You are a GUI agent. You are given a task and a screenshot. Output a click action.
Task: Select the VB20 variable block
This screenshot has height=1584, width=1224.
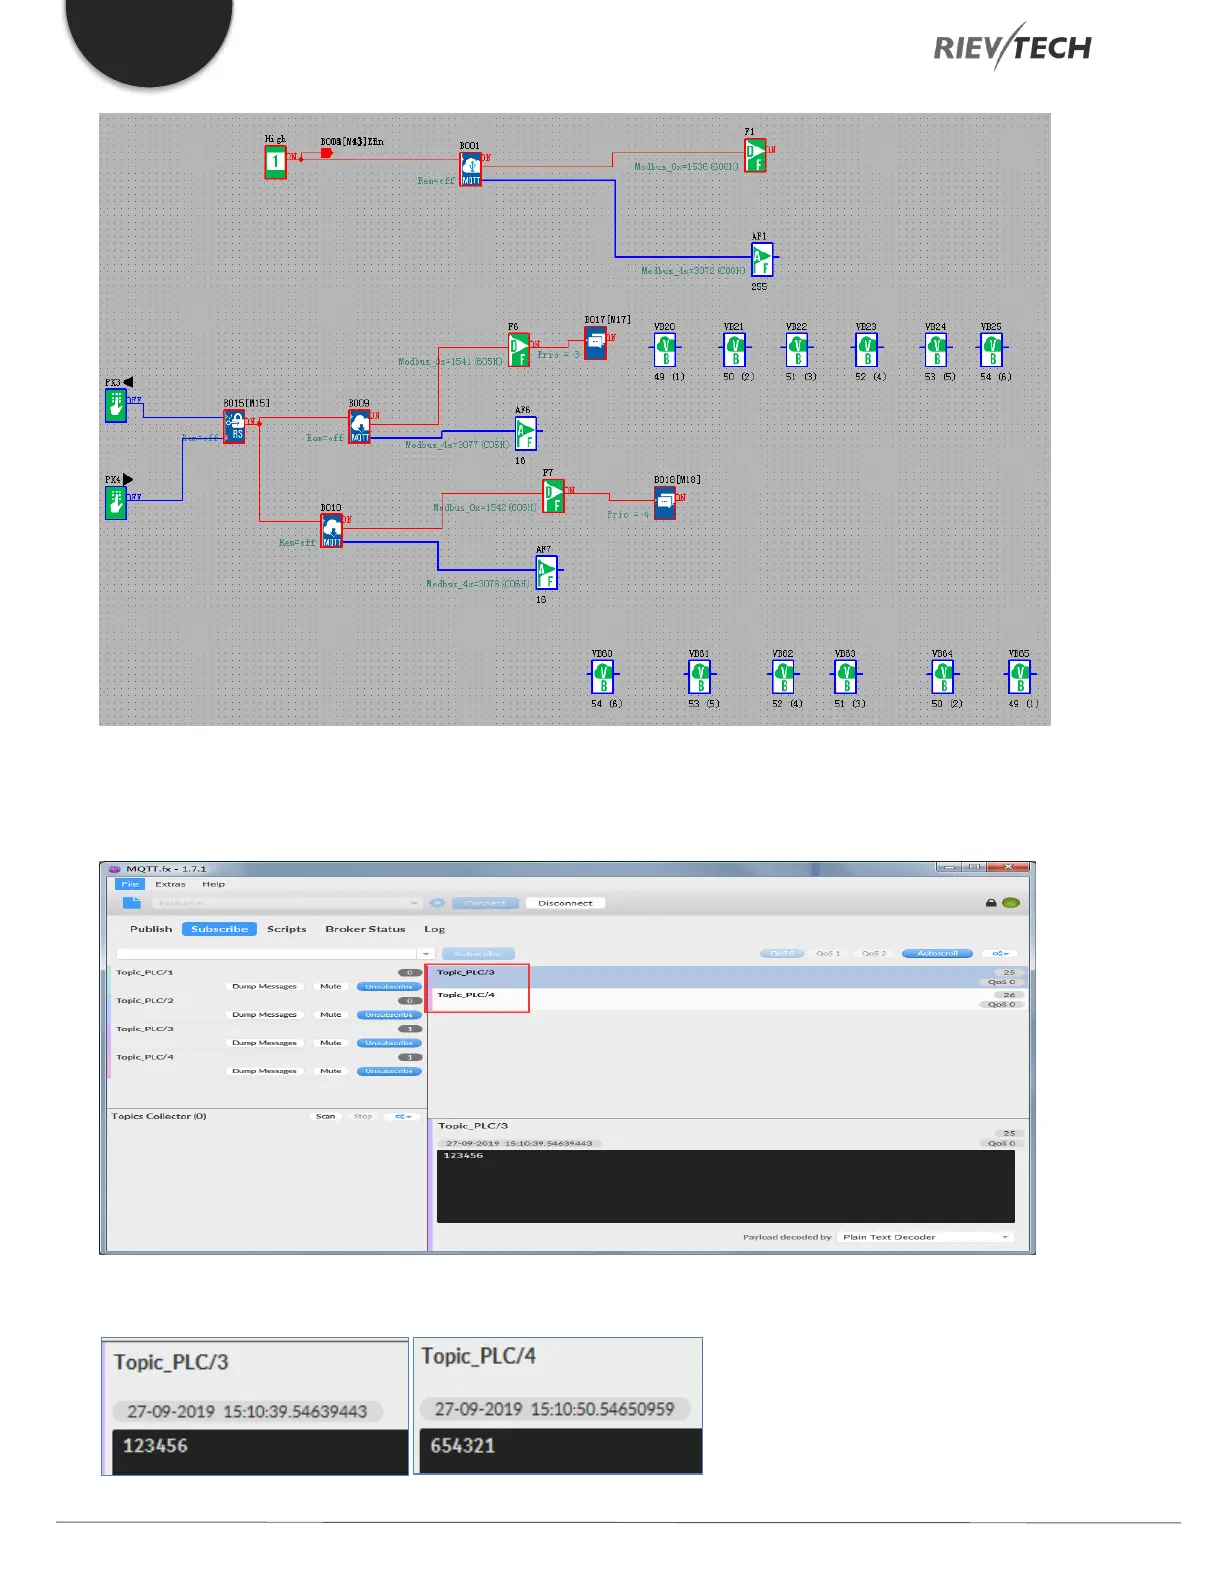click(x=665, y=351)
